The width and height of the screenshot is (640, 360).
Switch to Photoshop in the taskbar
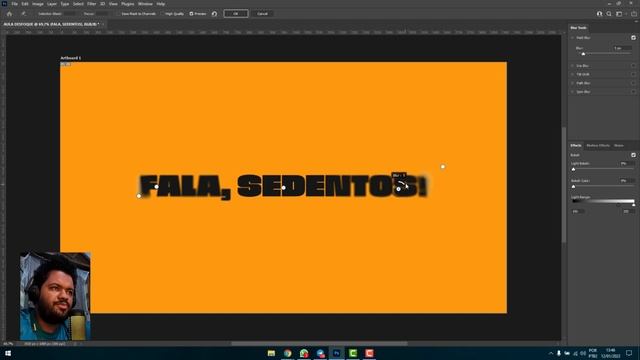336,353
